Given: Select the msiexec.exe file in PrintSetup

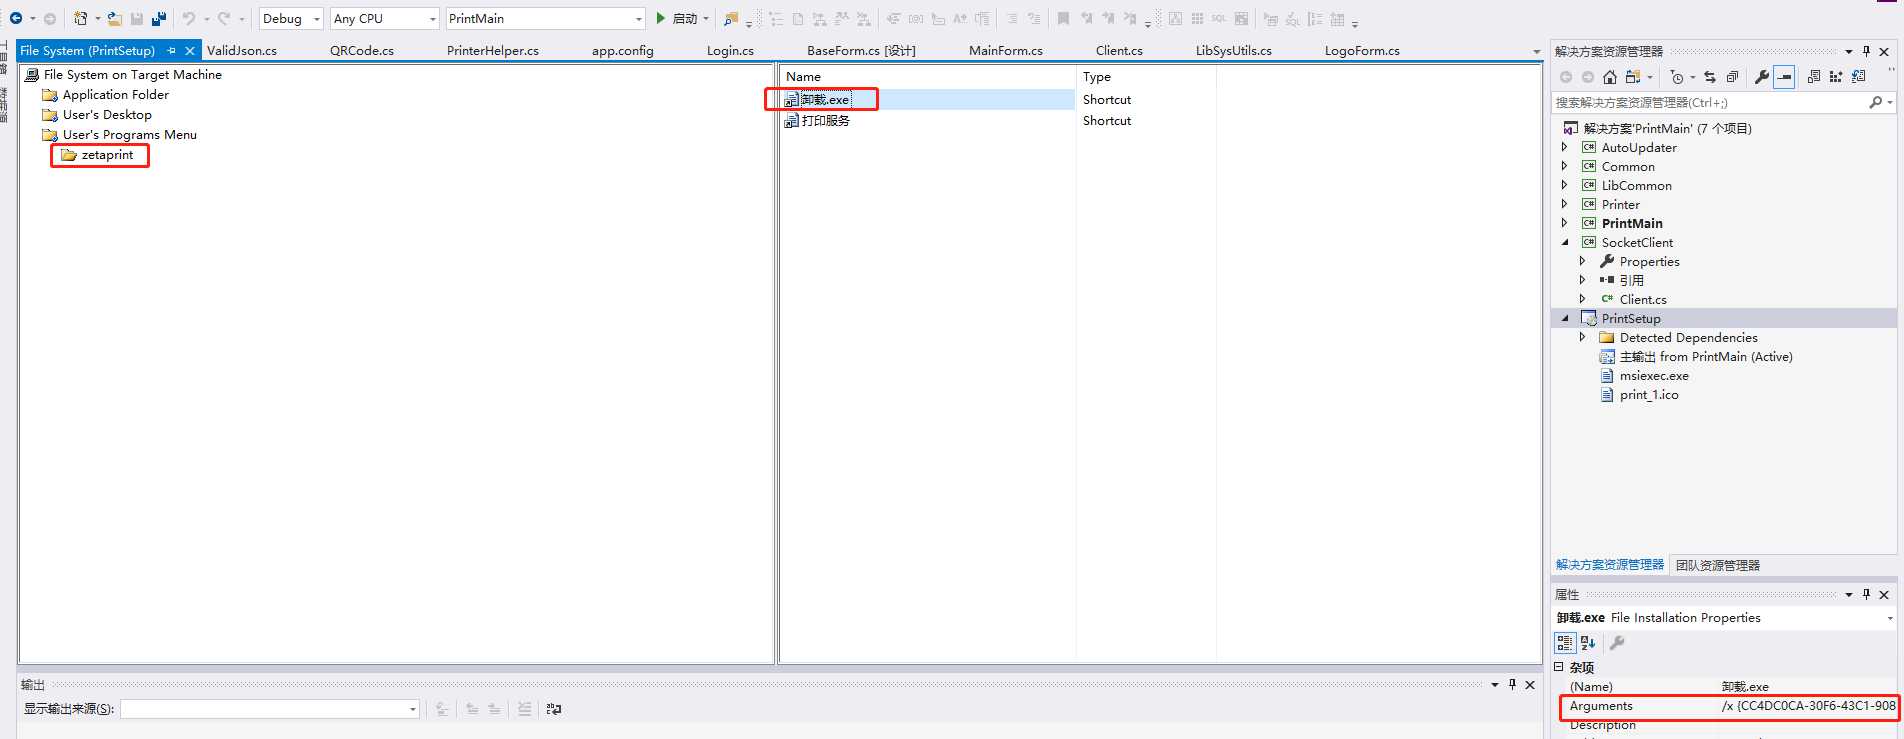Looking at the screenshot, I should click(1654, 376).
